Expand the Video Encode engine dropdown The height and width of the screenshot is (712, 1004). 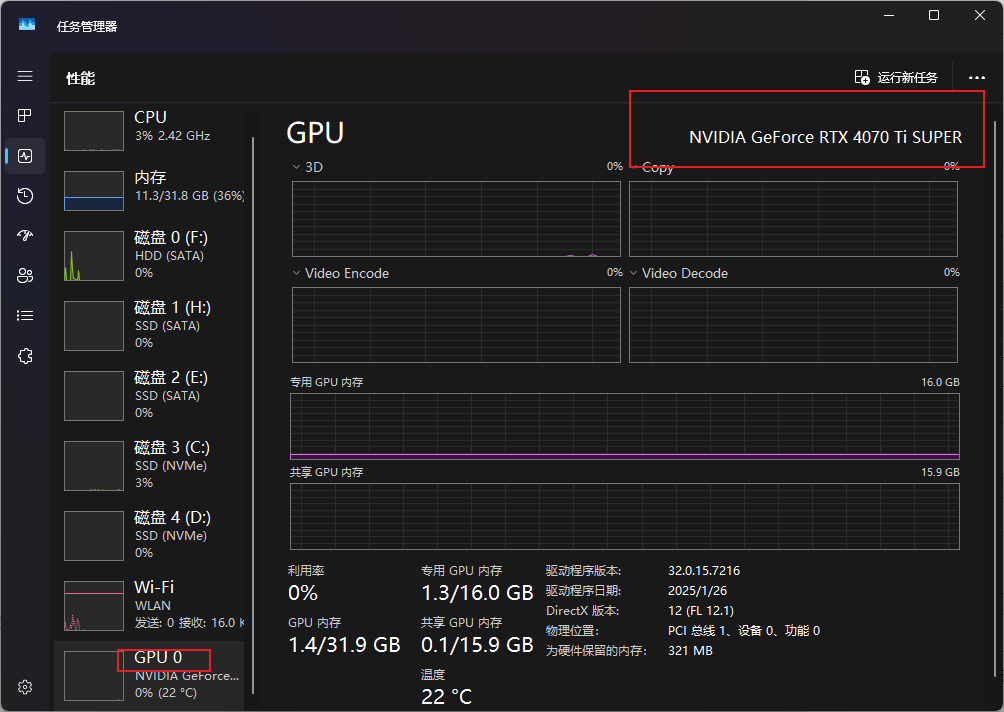[x=297, y=273]
